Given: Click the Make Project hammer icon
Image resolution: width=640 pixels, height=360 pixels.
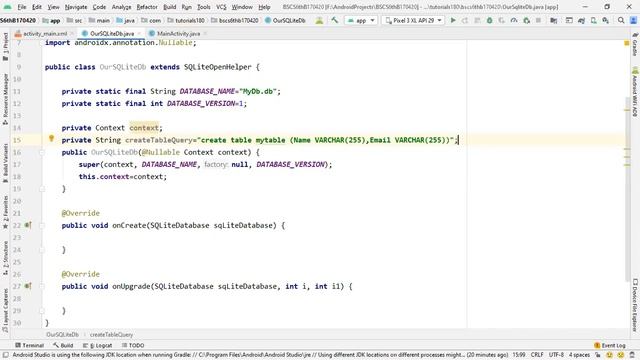Looking at the screenshot, I should point(335,20).
